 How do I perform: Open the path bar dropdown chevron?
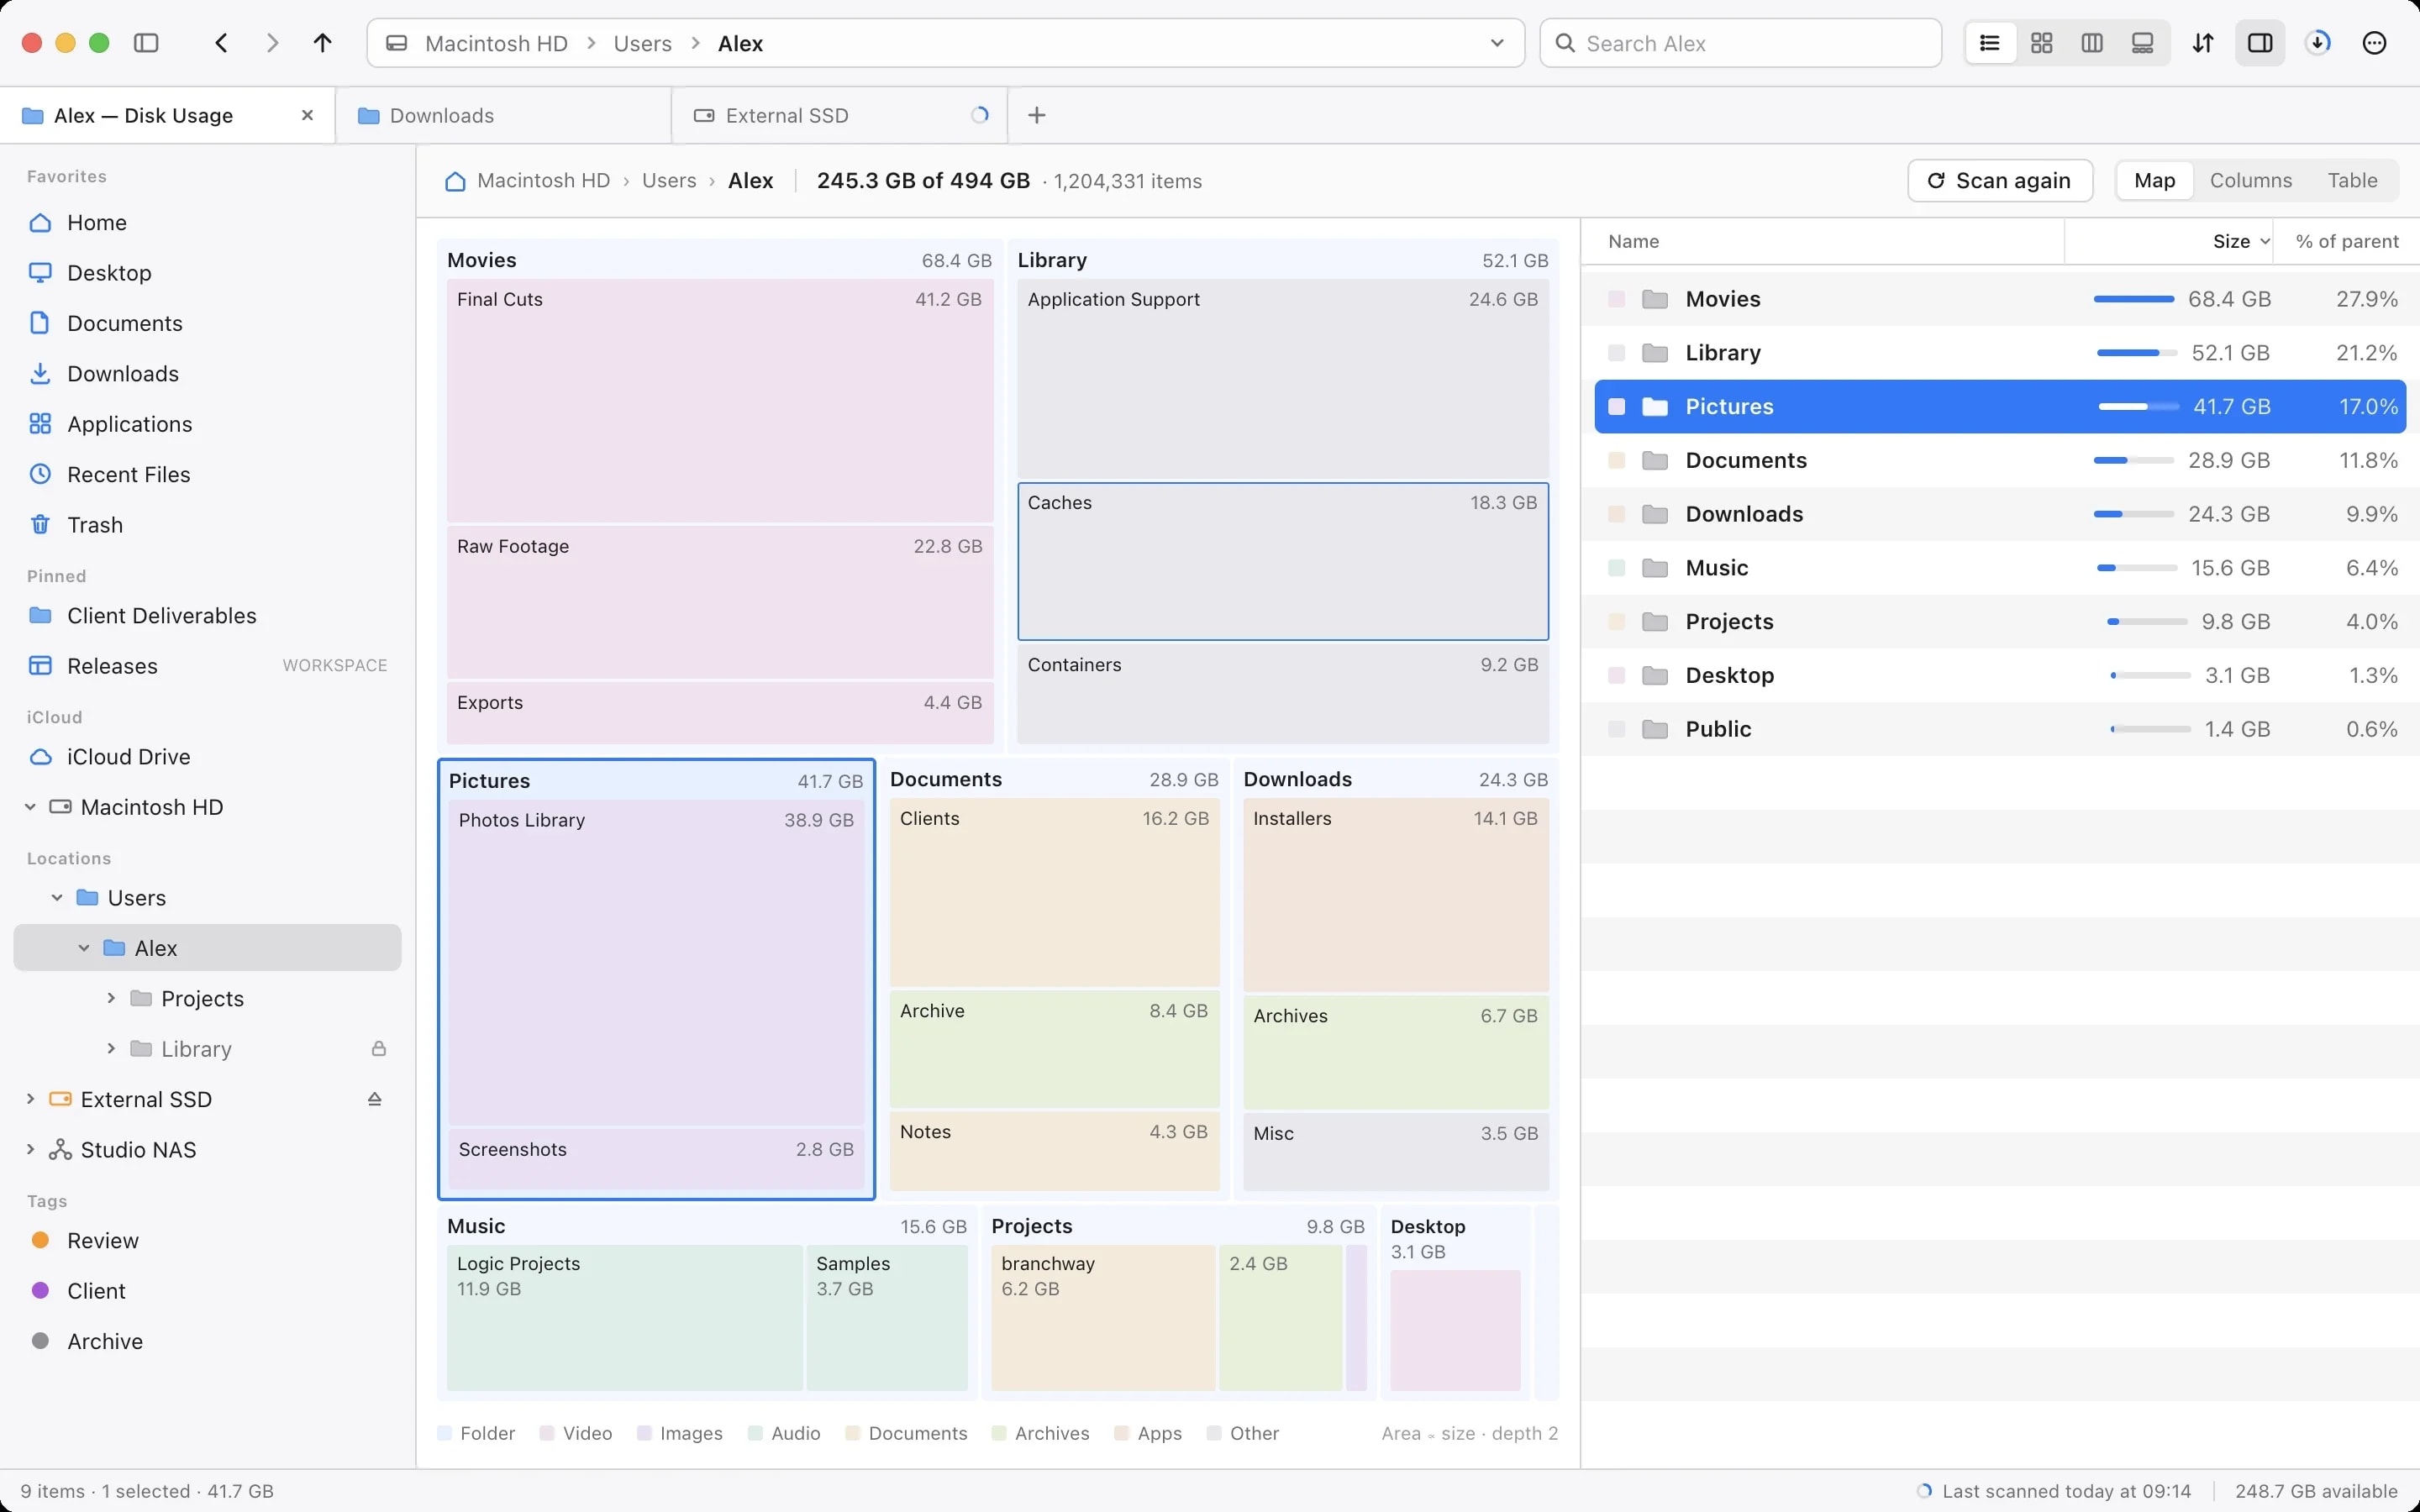[1497, 43]
